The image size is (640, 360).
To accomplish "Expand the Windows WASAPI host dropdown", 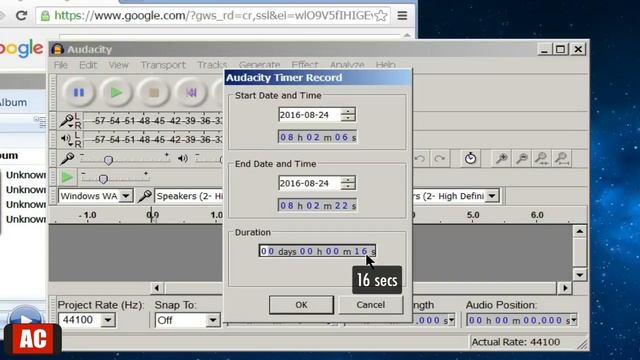I will pos(126,196).
